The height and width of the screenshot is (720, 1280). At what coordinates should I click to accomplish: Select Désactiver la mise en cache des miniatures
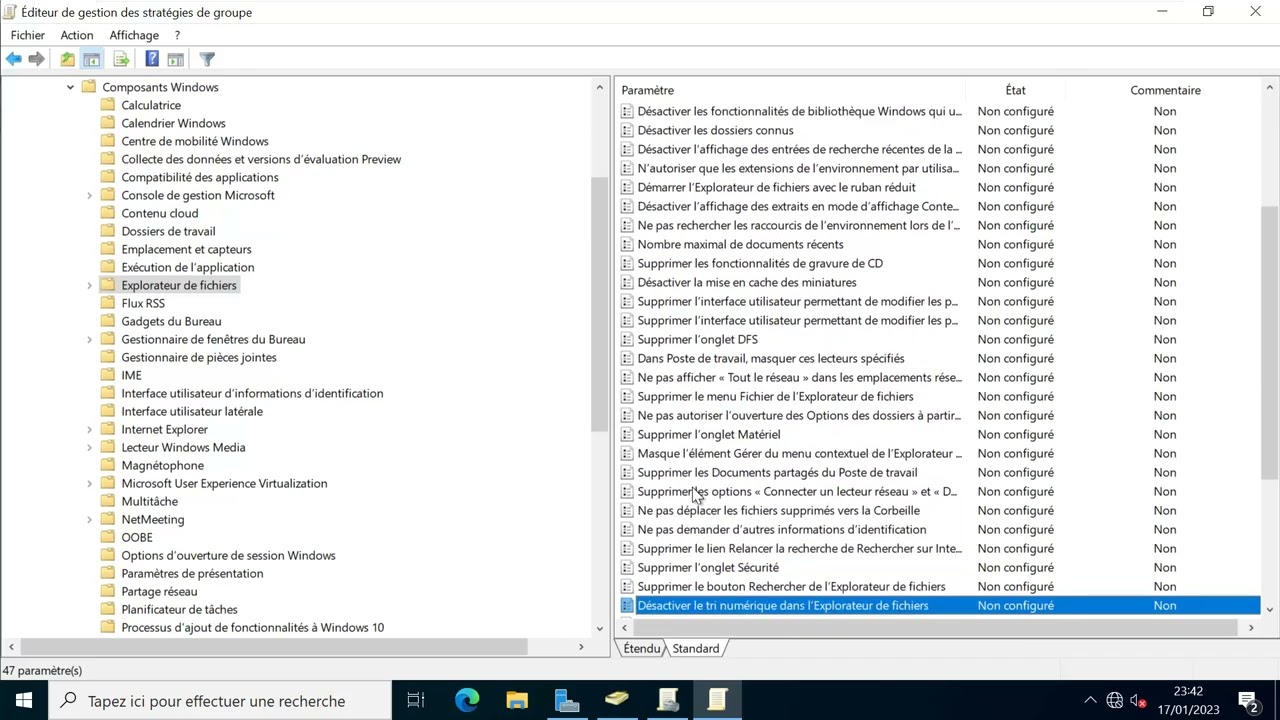pyautogui.click(x=747, y=282)
